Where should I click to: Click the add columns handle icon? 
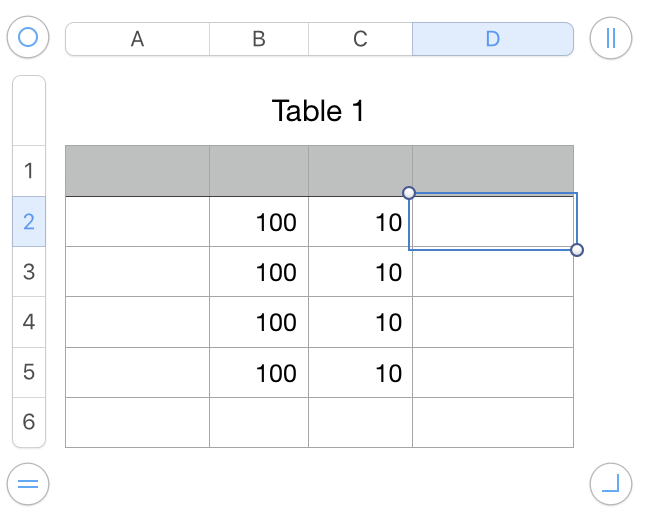coord(610,38)
